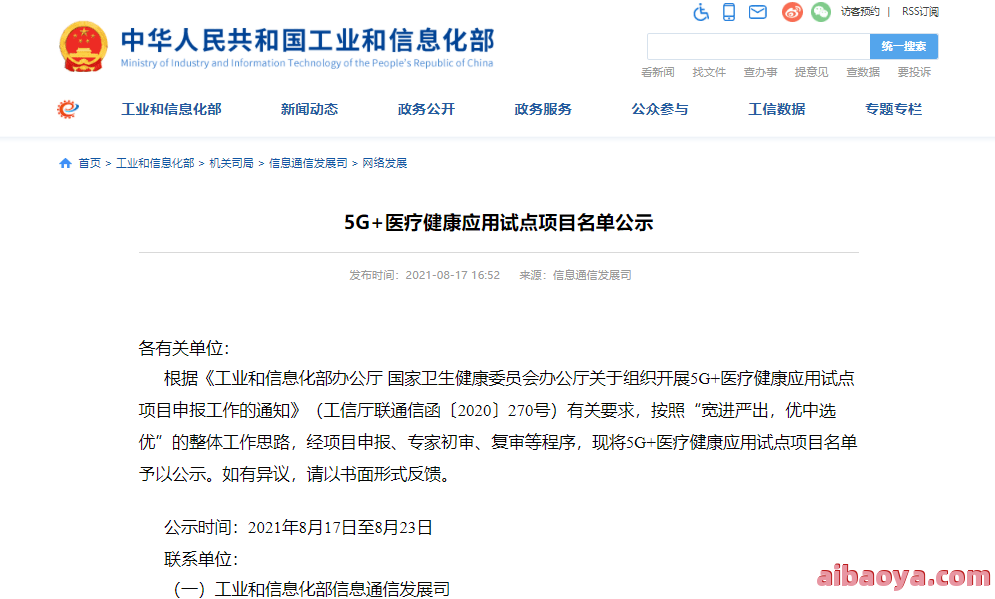Open the 政务服务 nav menu
The image size is (995, 599).
[x=543, y=109]
